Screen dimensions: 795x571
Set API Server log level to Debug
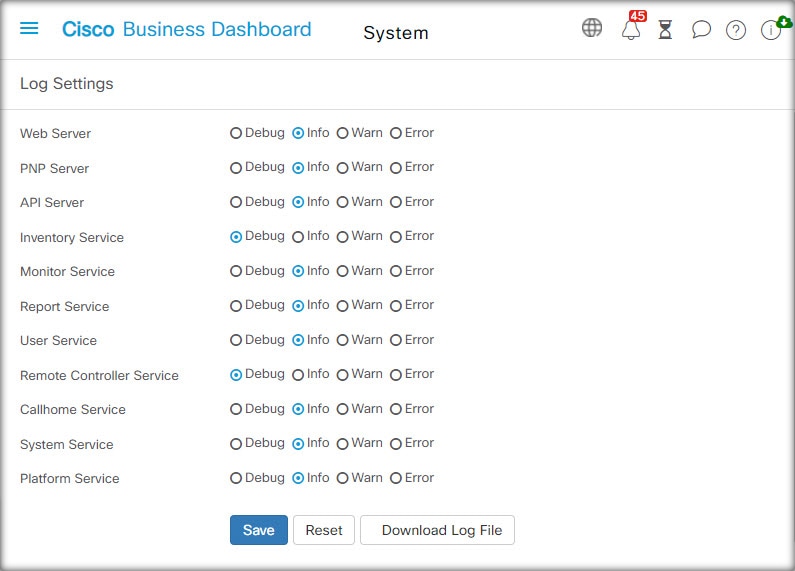tap(236, 202)
